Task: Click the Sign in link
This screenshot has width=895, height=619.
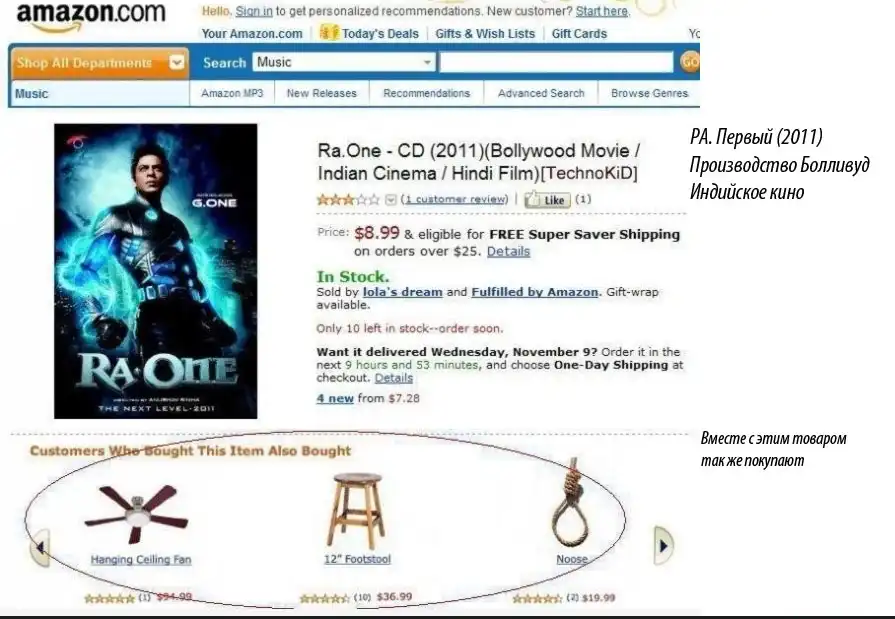Action: (254, 11)
